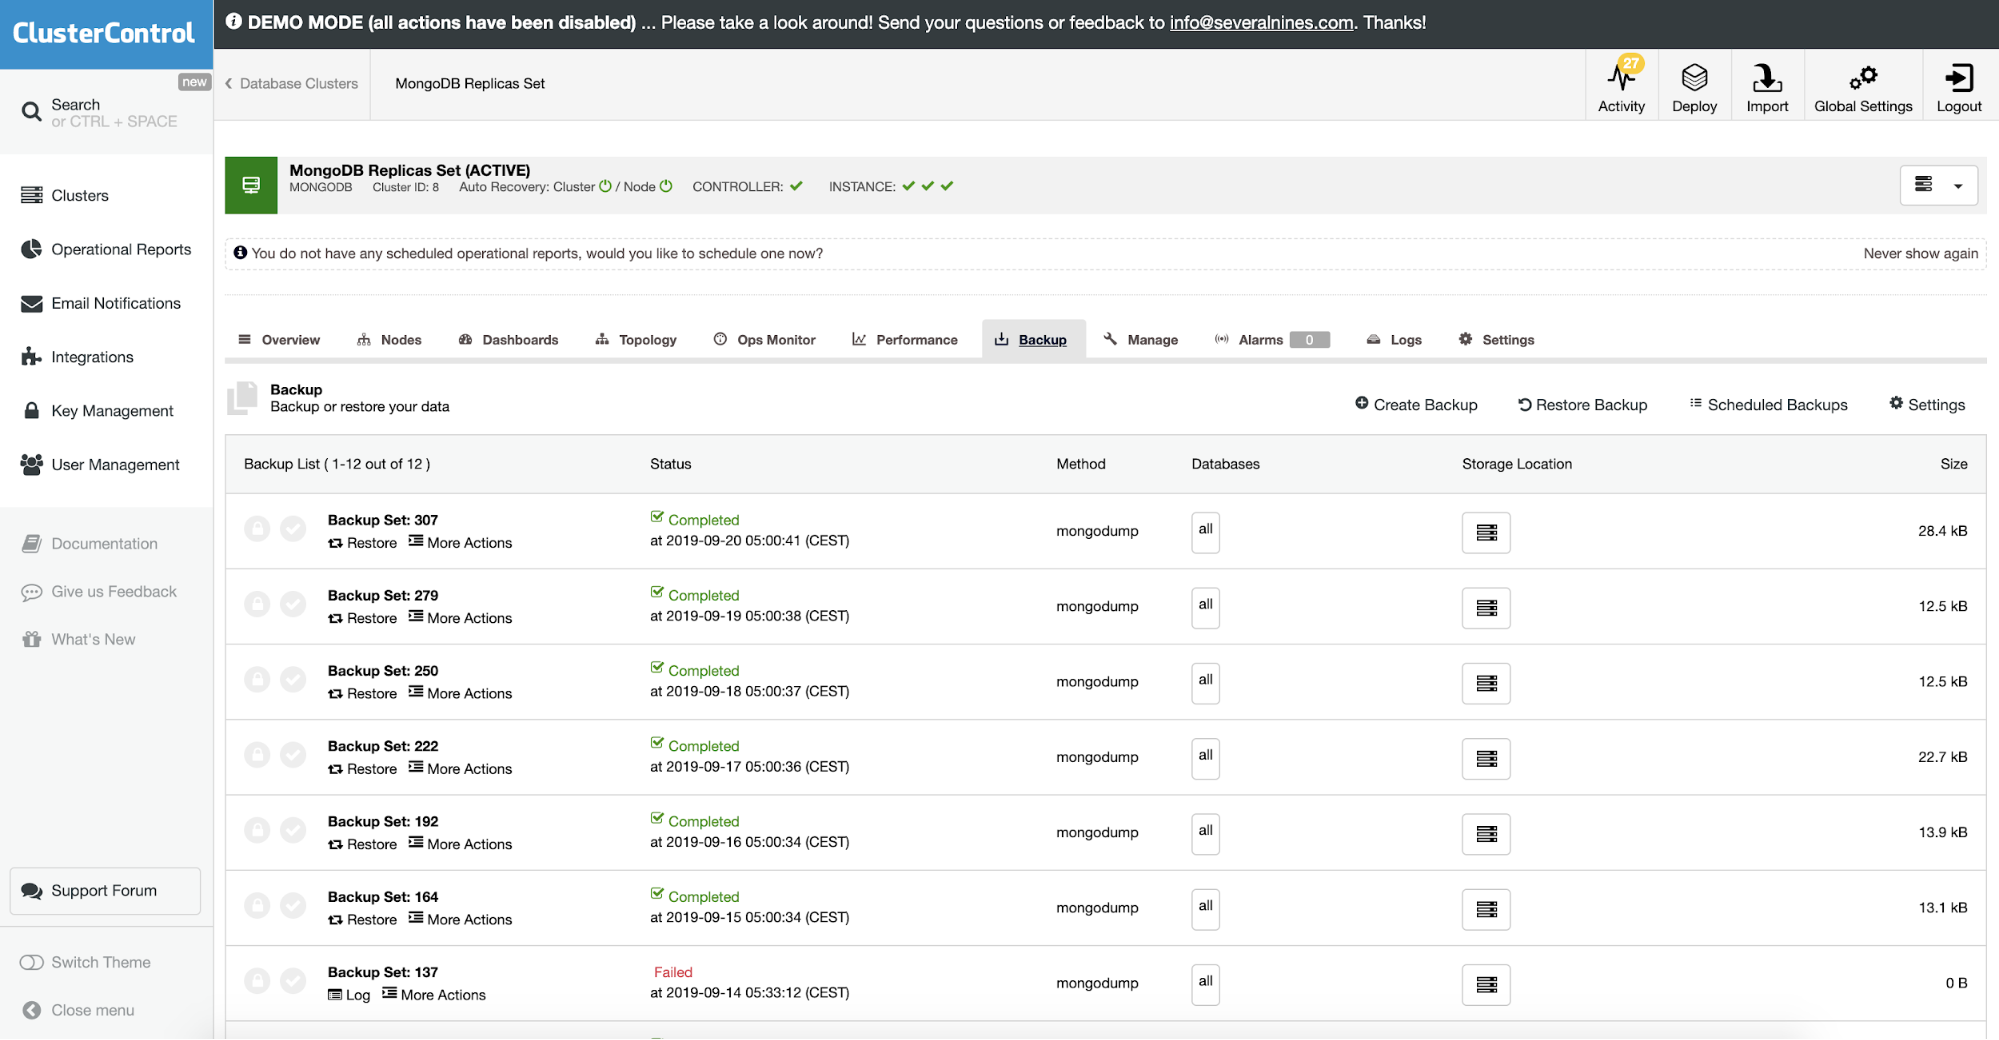Expand More Actions for Backup Set 164
This screenshot has height=1040, width=1999.
pos(460,919)
